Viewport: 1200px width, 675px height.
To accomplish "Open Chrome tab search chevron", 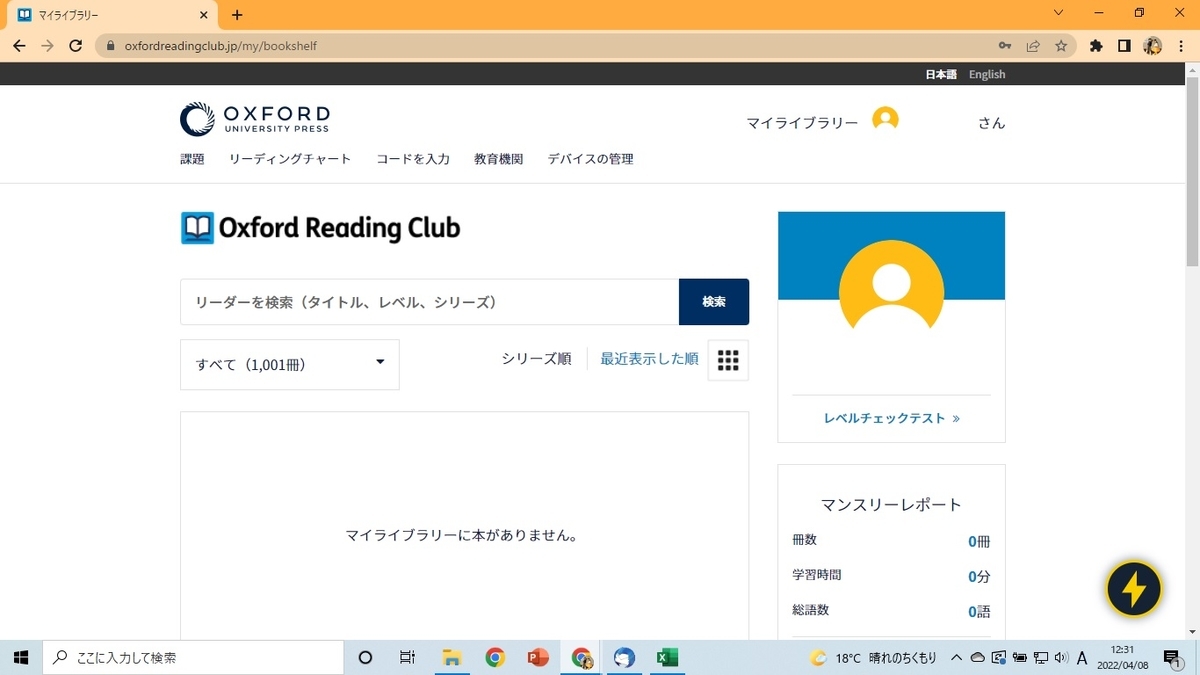I will 1059,13.
